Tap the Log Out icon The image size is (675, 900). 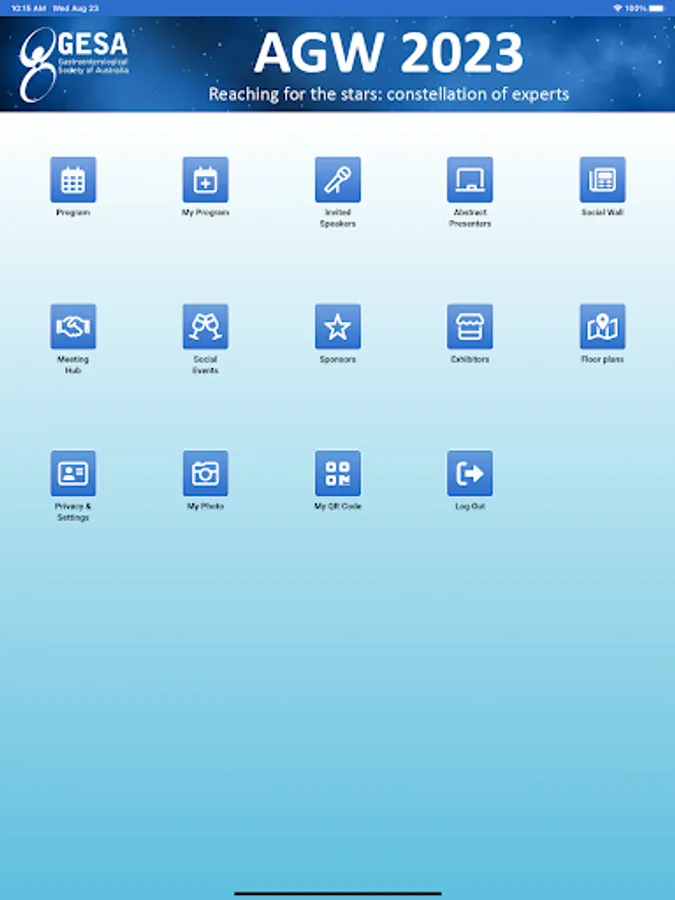pyautogui.click(x=470, y=473)
